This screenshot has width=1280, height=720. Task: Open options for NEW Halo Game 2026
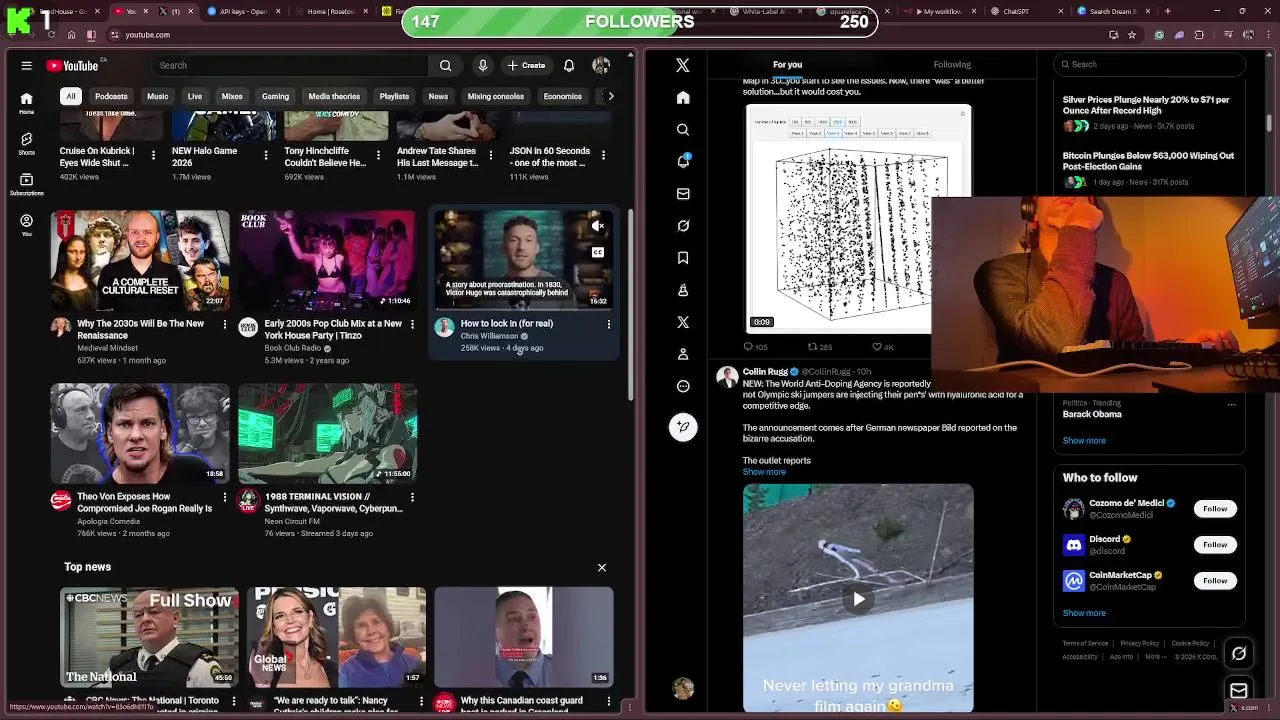click(266, 155)
